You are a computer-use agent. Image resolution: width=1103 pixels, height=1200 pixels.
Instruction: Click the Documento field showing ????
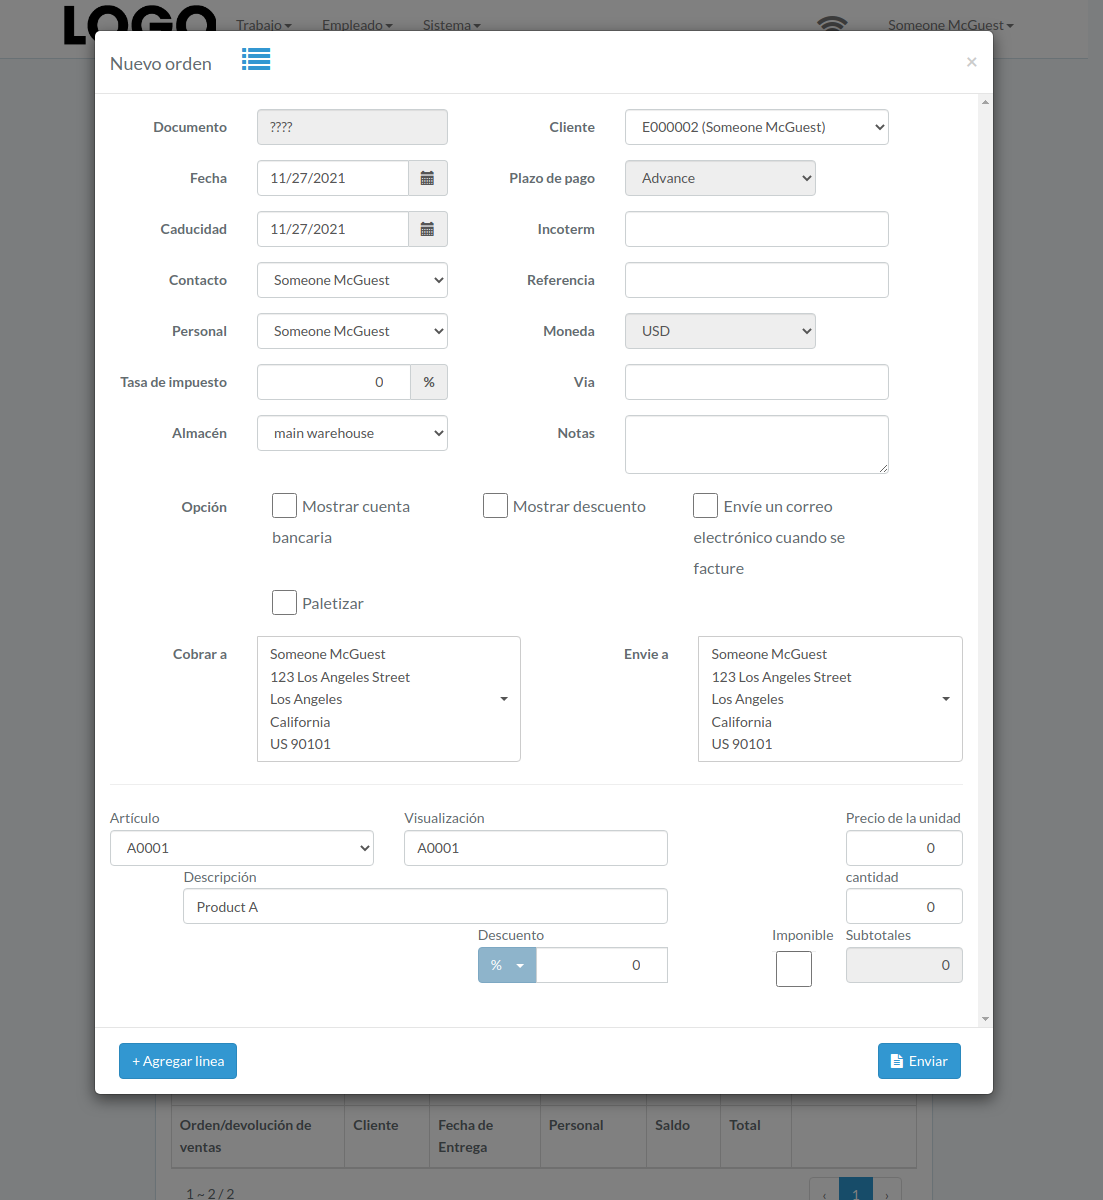pyautogui.click(x=352, y=127)
